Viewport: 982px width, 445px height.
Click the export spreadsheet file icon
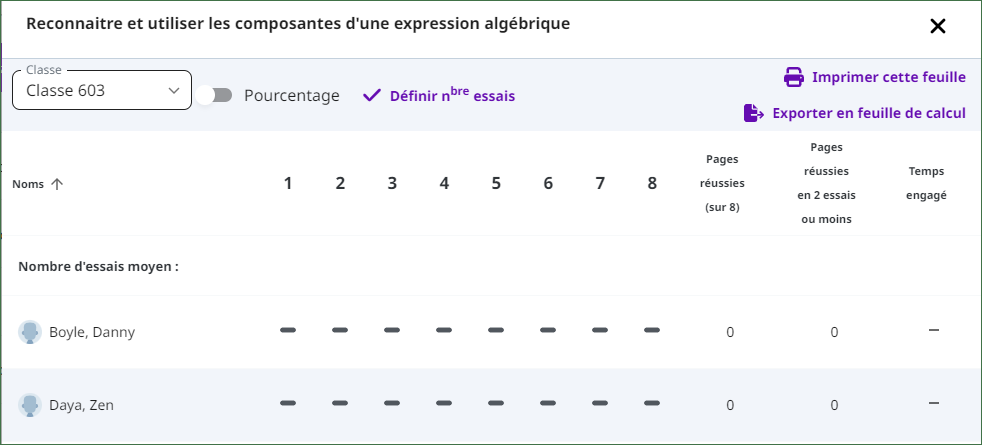[x=753, y=113]
